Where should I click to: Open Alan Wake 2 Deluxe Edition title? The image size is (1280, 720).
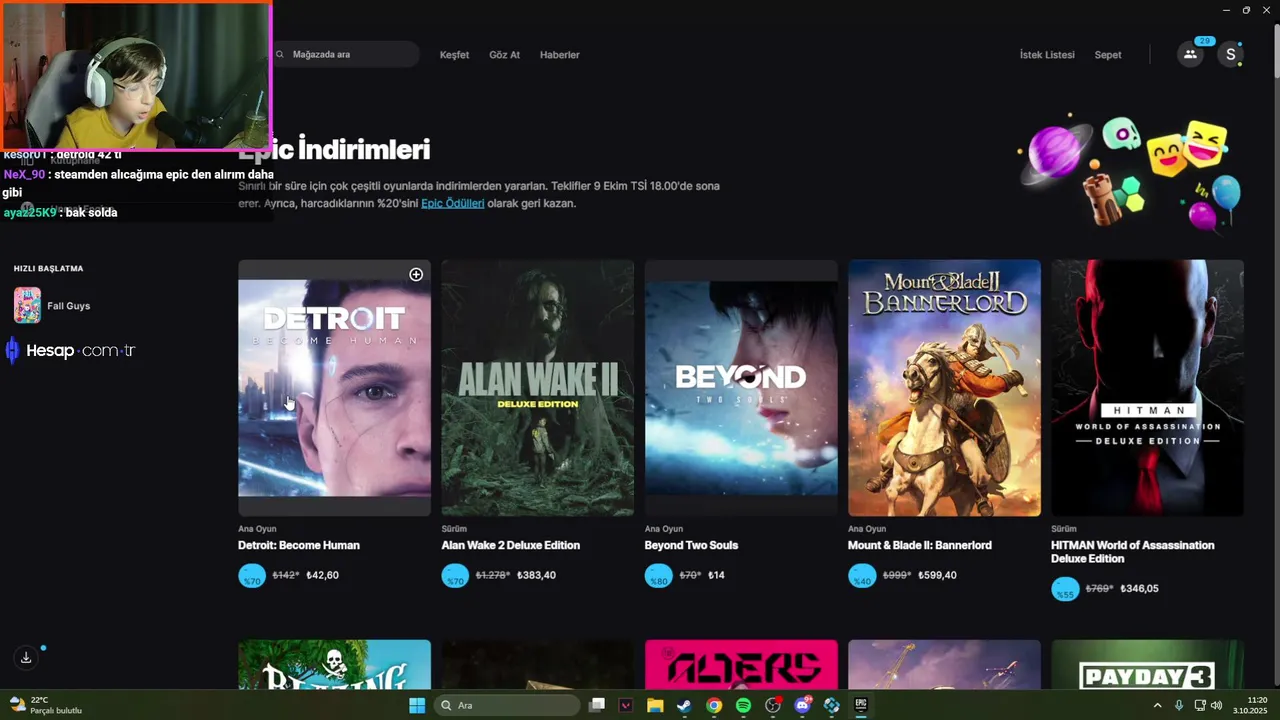[510, 545]
